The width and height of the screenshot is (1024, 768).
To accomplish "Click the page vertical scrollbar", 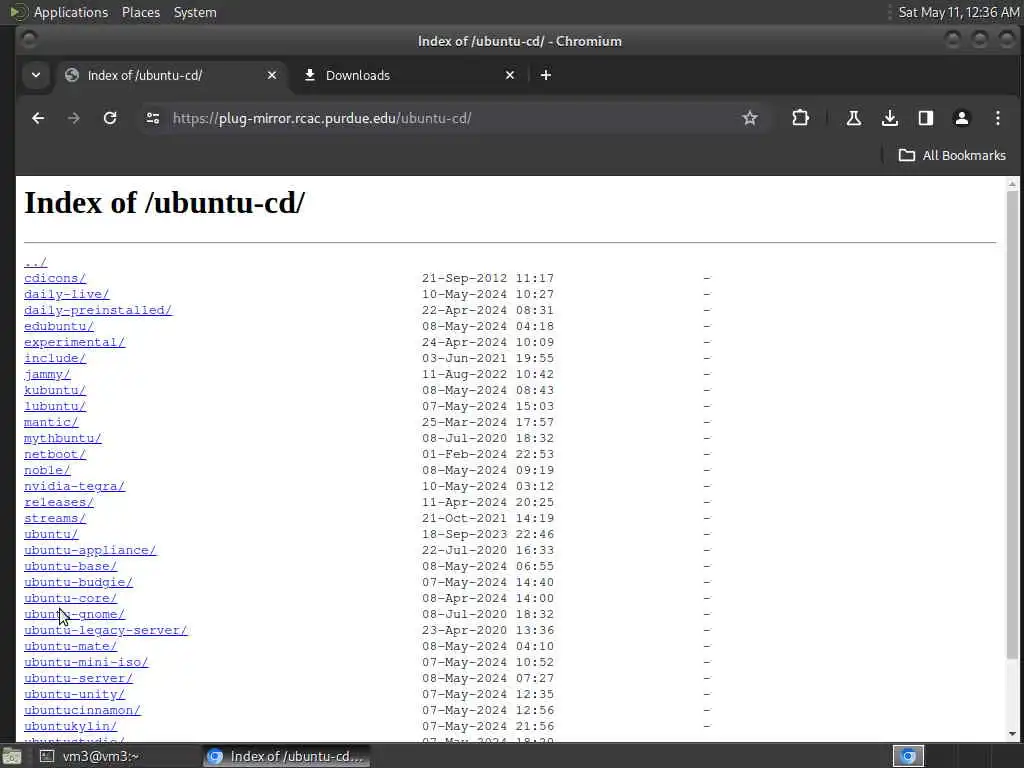I will click(x=1012, y=424).
